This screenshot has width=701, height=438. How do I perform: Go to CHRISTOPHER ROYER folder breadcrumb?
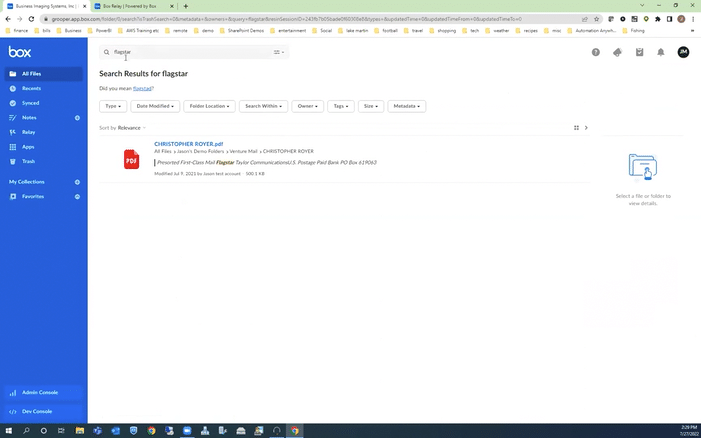point(288,152)
